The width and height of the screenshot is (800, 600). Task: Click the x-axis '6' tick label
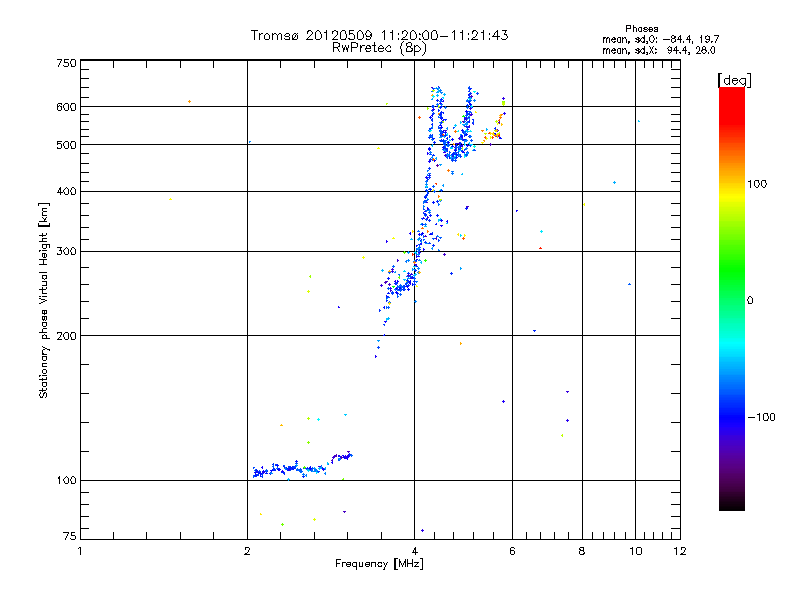tap(512, 551)
